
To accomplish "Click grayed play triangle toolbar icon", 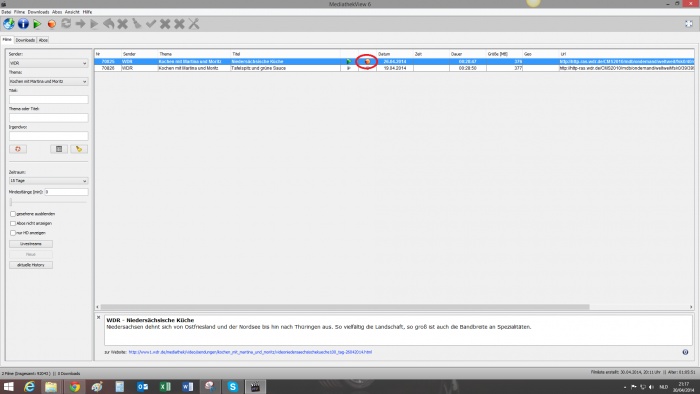I will [94, 24].
